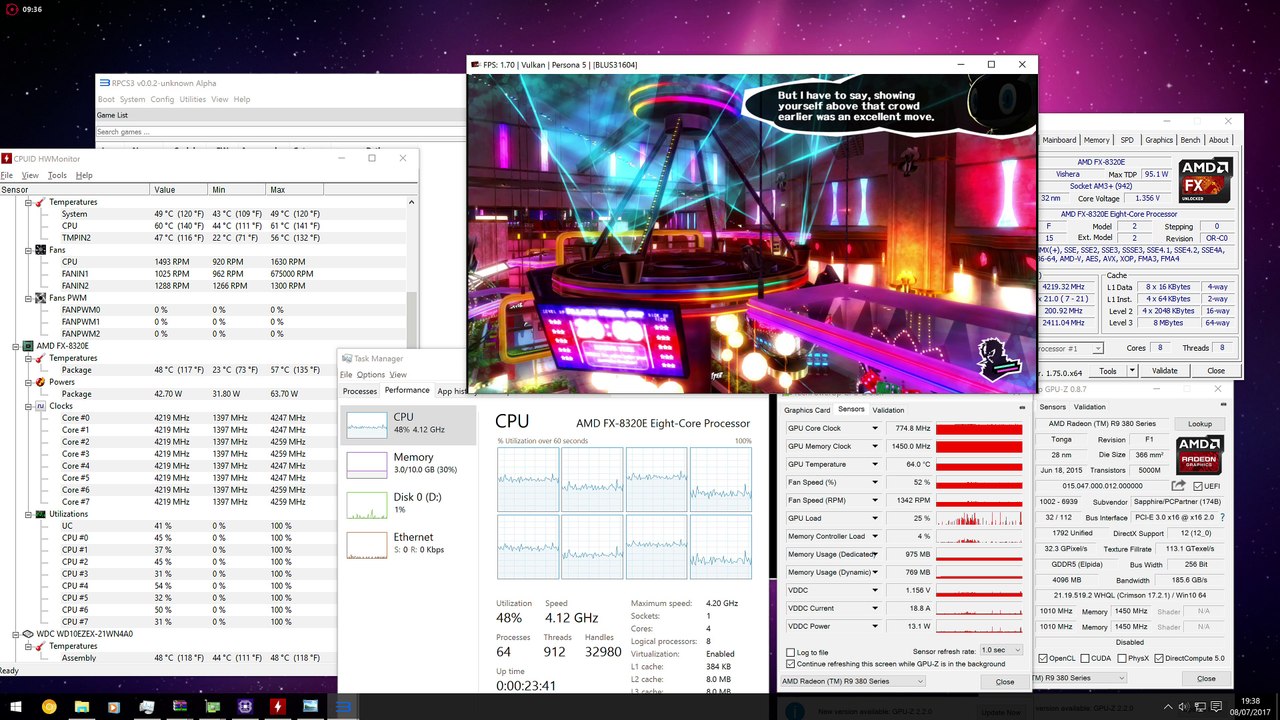Click the AMD FX logo in CPU-Z
The image size is (1280, 720).
pos(1204,180)
